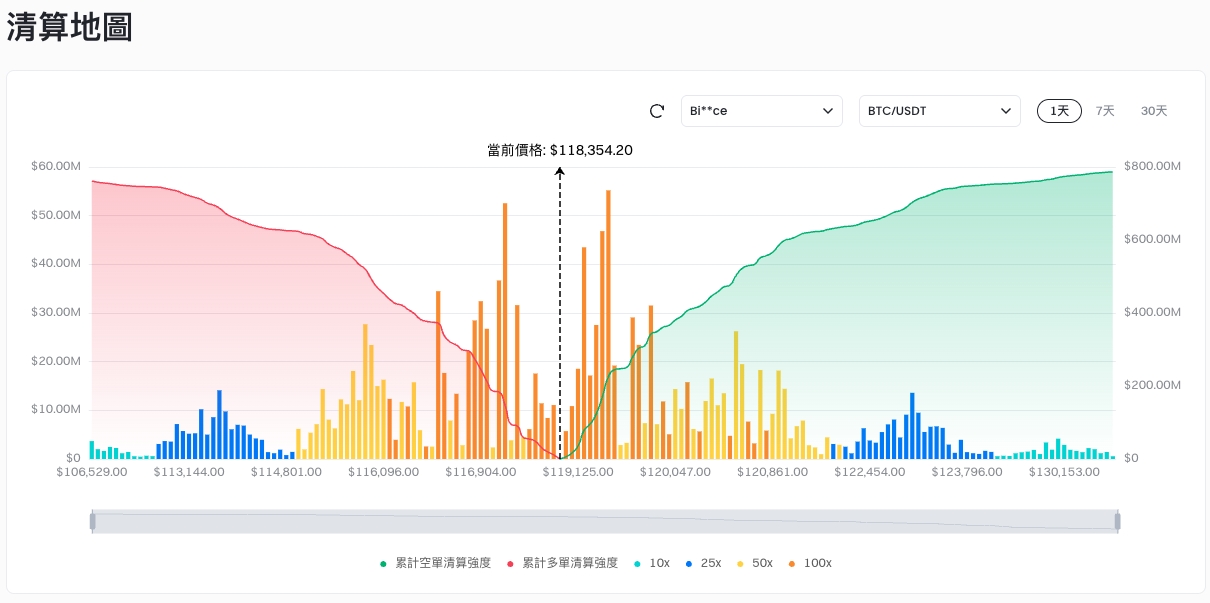The image size is (1210, 603).
Task: Open the Bi**ce exchange dropdown
Action: coord(761,111)
